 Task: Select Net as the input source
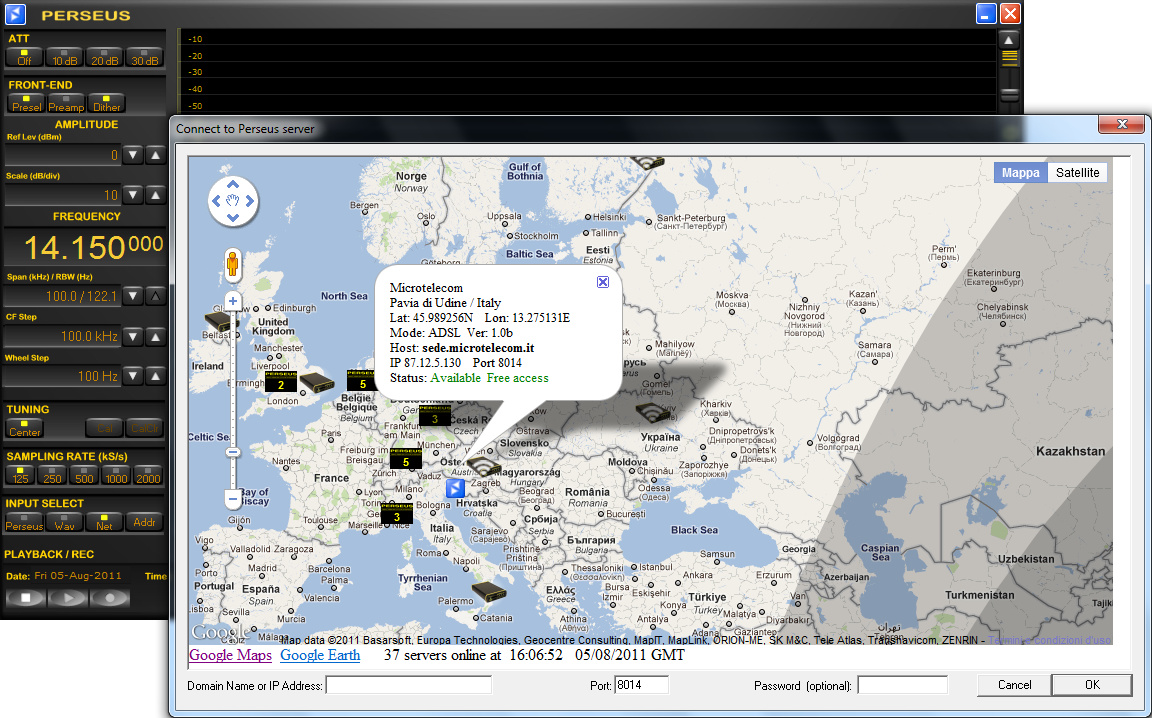[104, 523]
